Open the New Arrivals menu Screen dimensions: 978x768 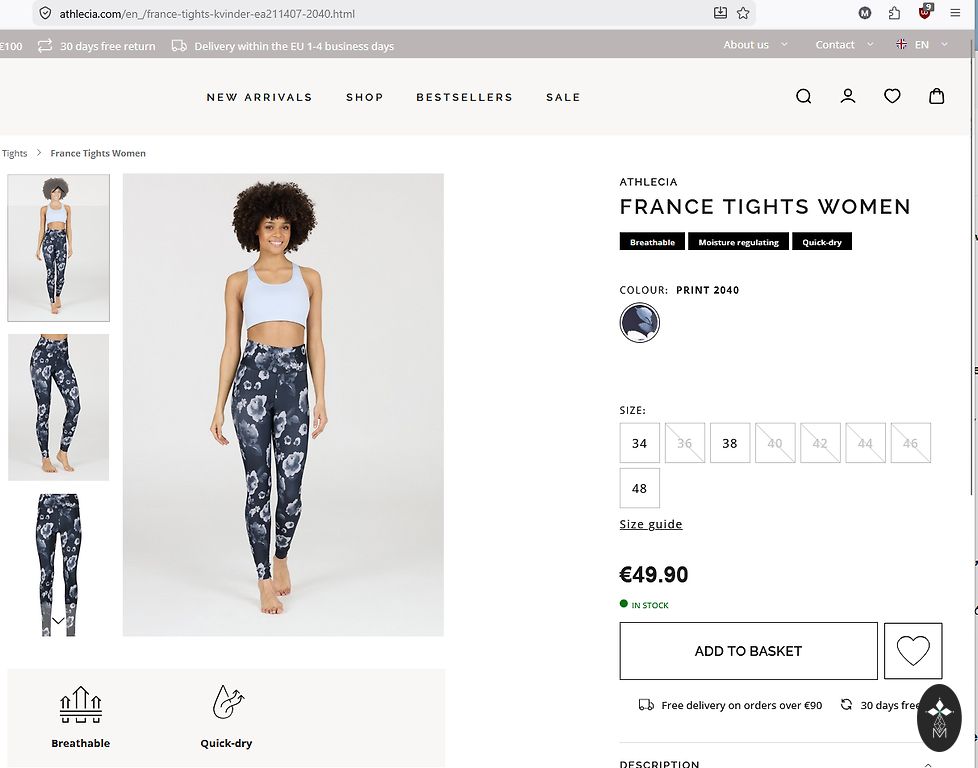(259, 97)
